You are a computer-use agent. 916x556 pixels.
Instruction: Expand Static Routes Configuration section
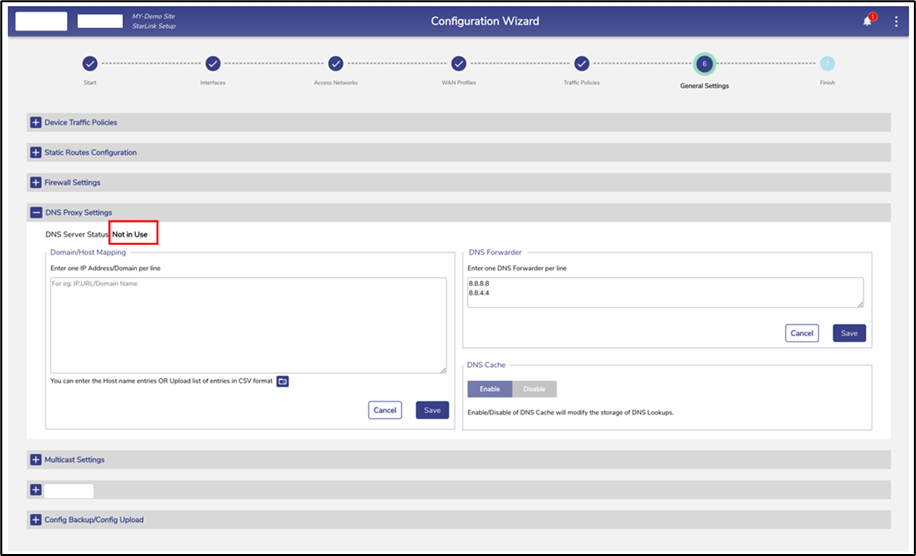coord(36,152)
